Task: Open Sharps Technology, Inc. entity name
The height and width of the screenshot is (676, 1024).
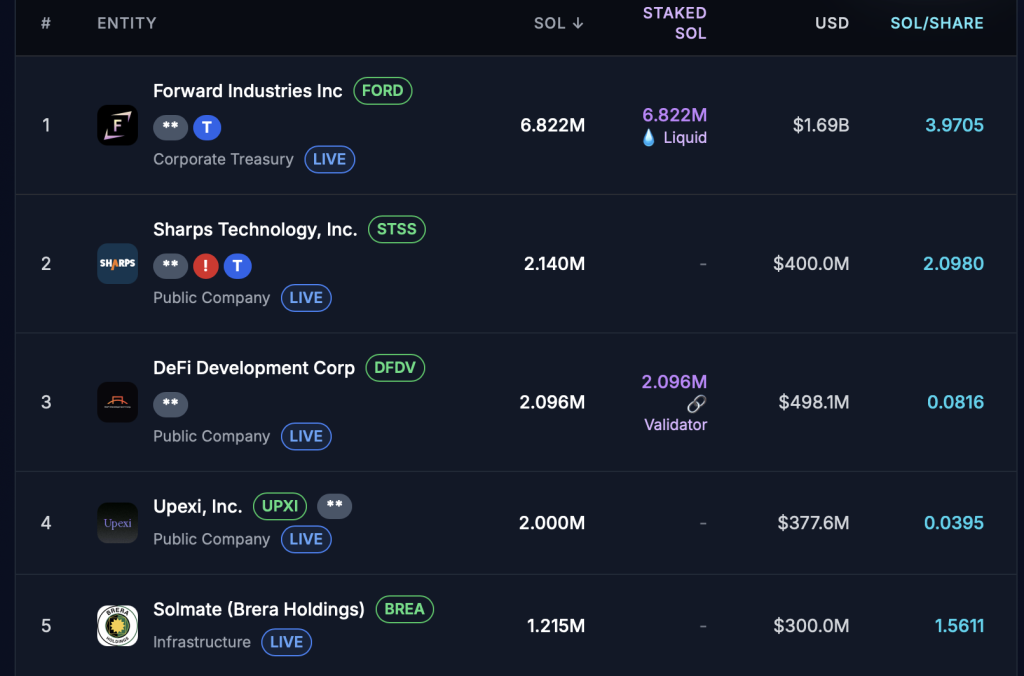Action: point(255,229)
